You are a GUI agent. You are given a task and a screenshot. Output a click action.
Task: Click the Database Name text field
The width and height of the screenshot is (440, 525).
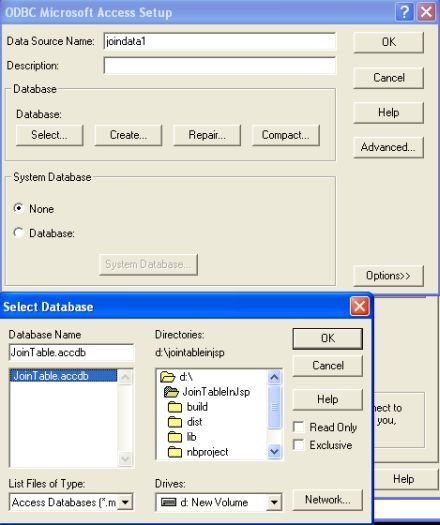71,353
